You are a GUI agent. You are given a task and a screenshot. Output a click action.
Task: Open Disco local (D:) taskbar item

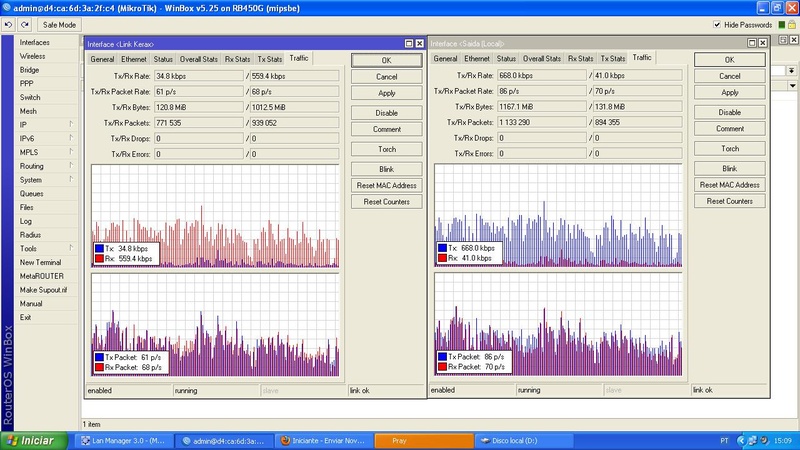tap(525, 441)
